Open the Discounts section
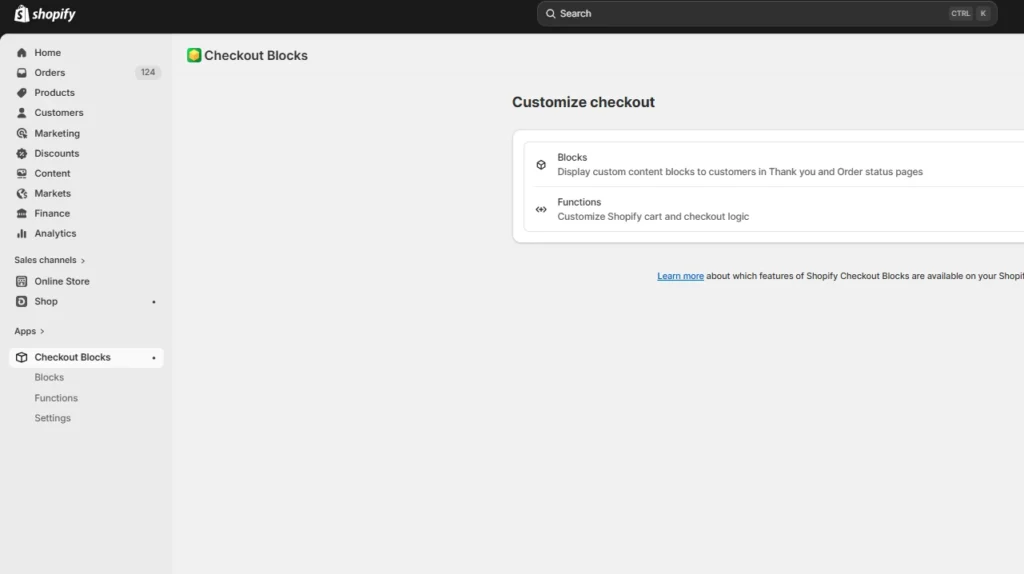The width and height of the screenshot is (1024, 574). click(57, 153)
